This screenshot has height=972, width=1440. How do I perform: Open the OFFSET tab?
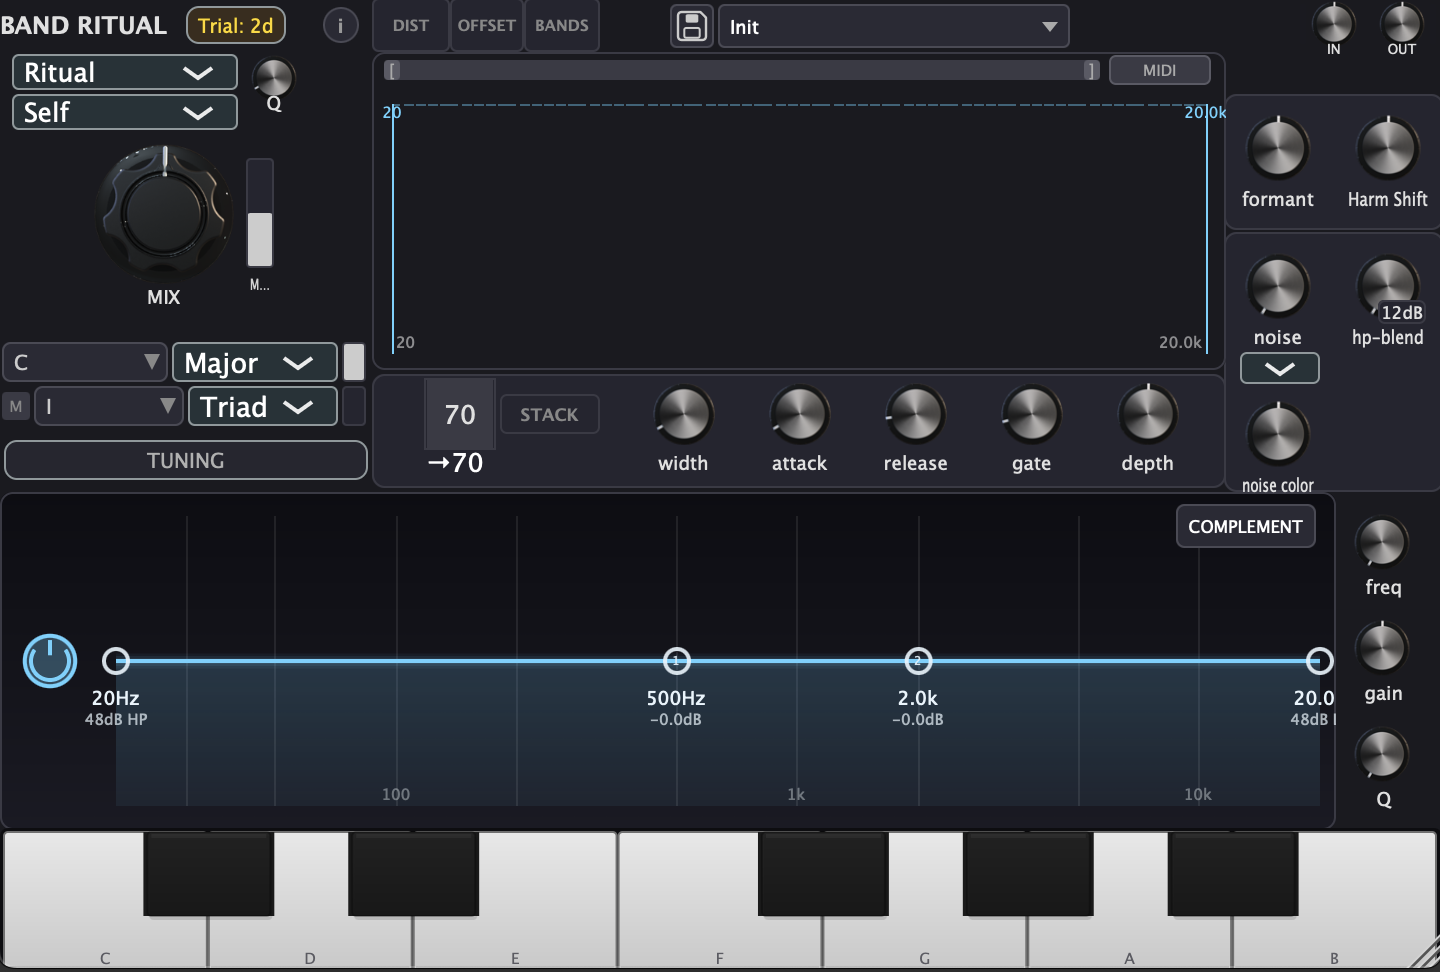[486, 26]
